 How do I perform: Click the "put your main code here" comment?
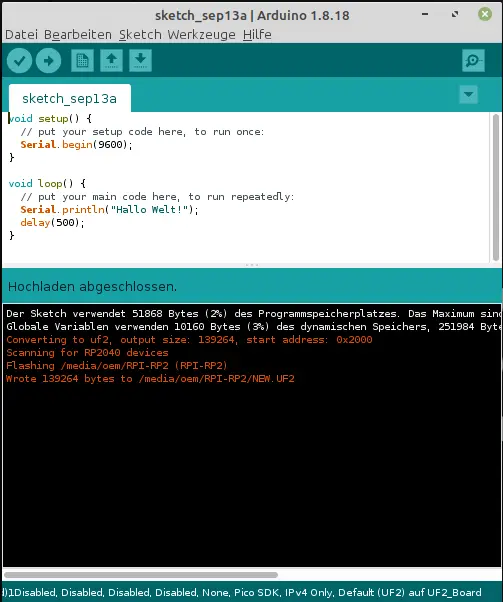coord(157,197)
